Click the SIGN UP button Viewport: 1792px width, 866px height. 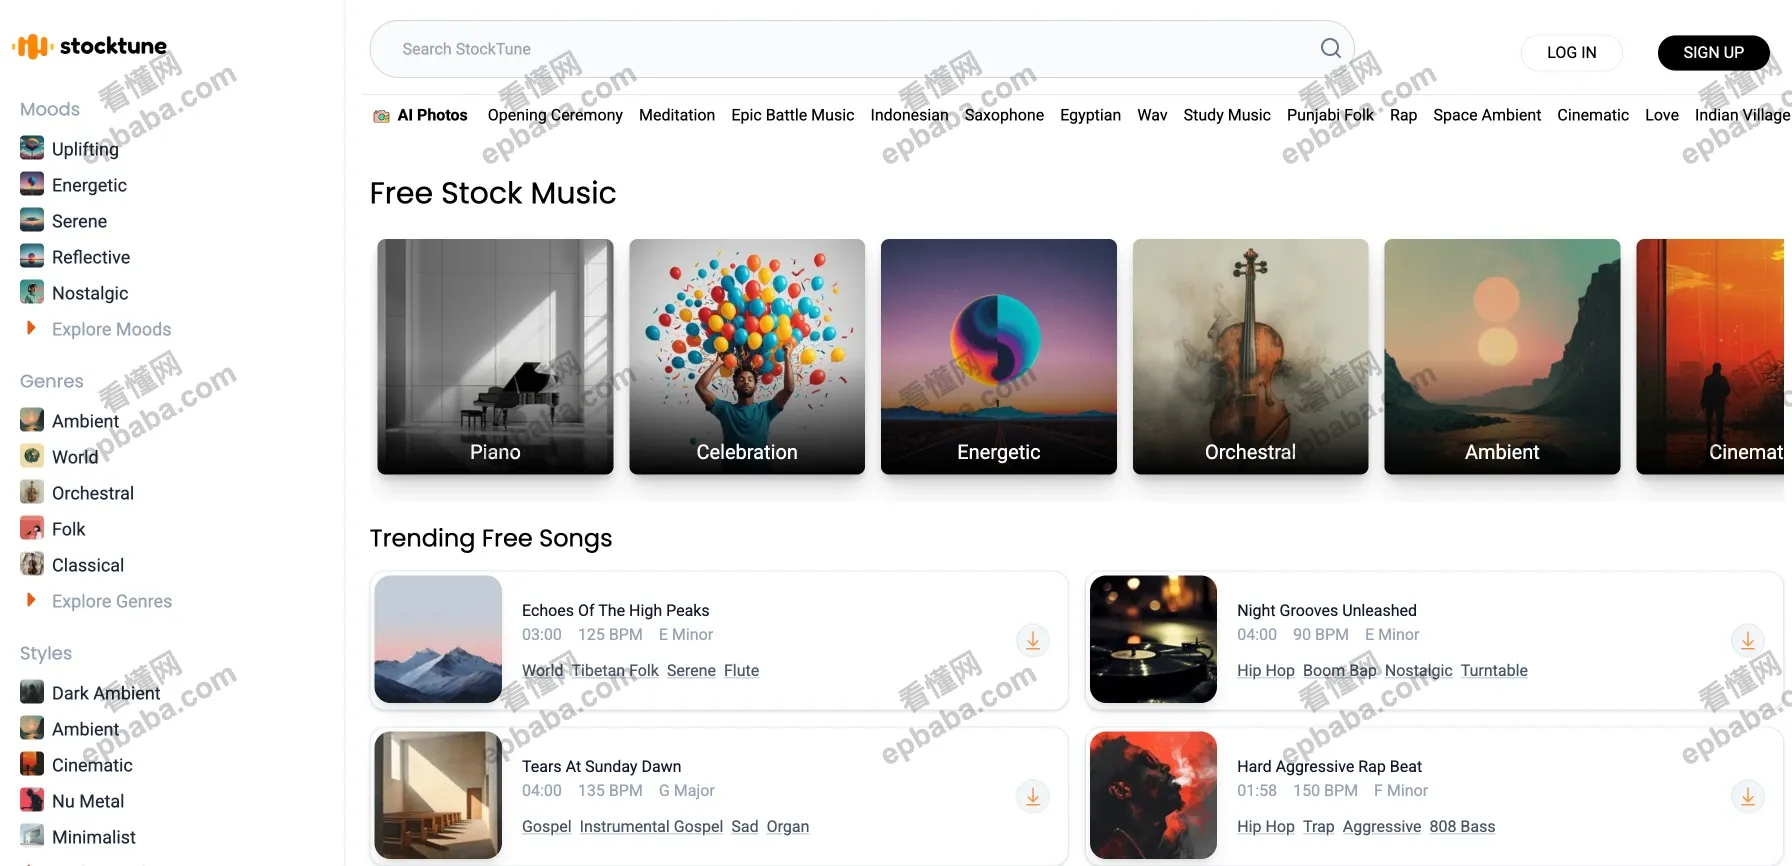(x=1713, y=53)
